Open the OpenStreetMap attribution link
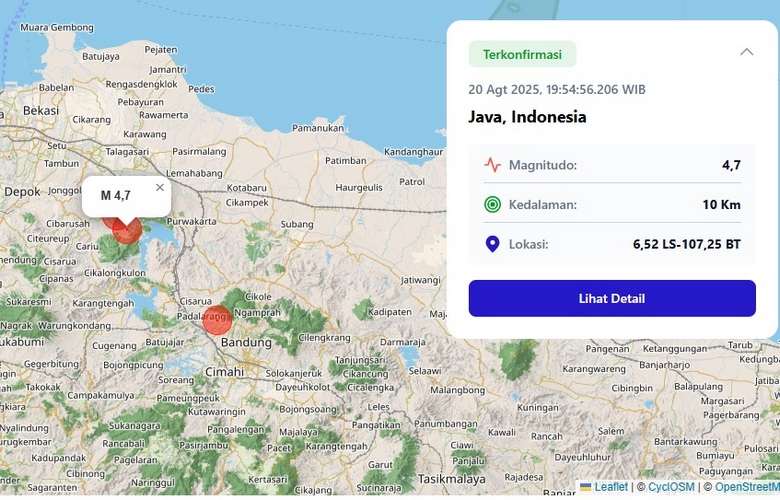Image resolution: width=780 pixels, height=500 pixels. pos(746,487)
